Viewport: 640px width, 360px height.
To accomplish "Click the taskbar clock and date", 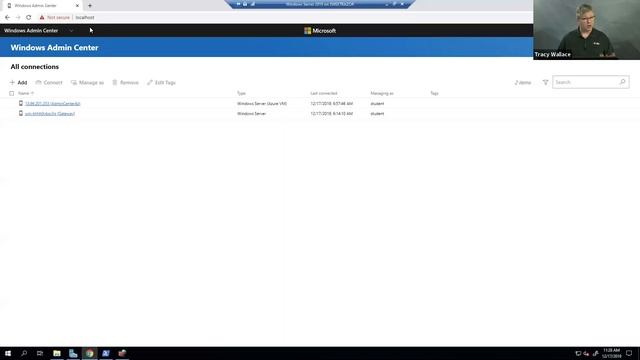I will [x=611, y=353].
